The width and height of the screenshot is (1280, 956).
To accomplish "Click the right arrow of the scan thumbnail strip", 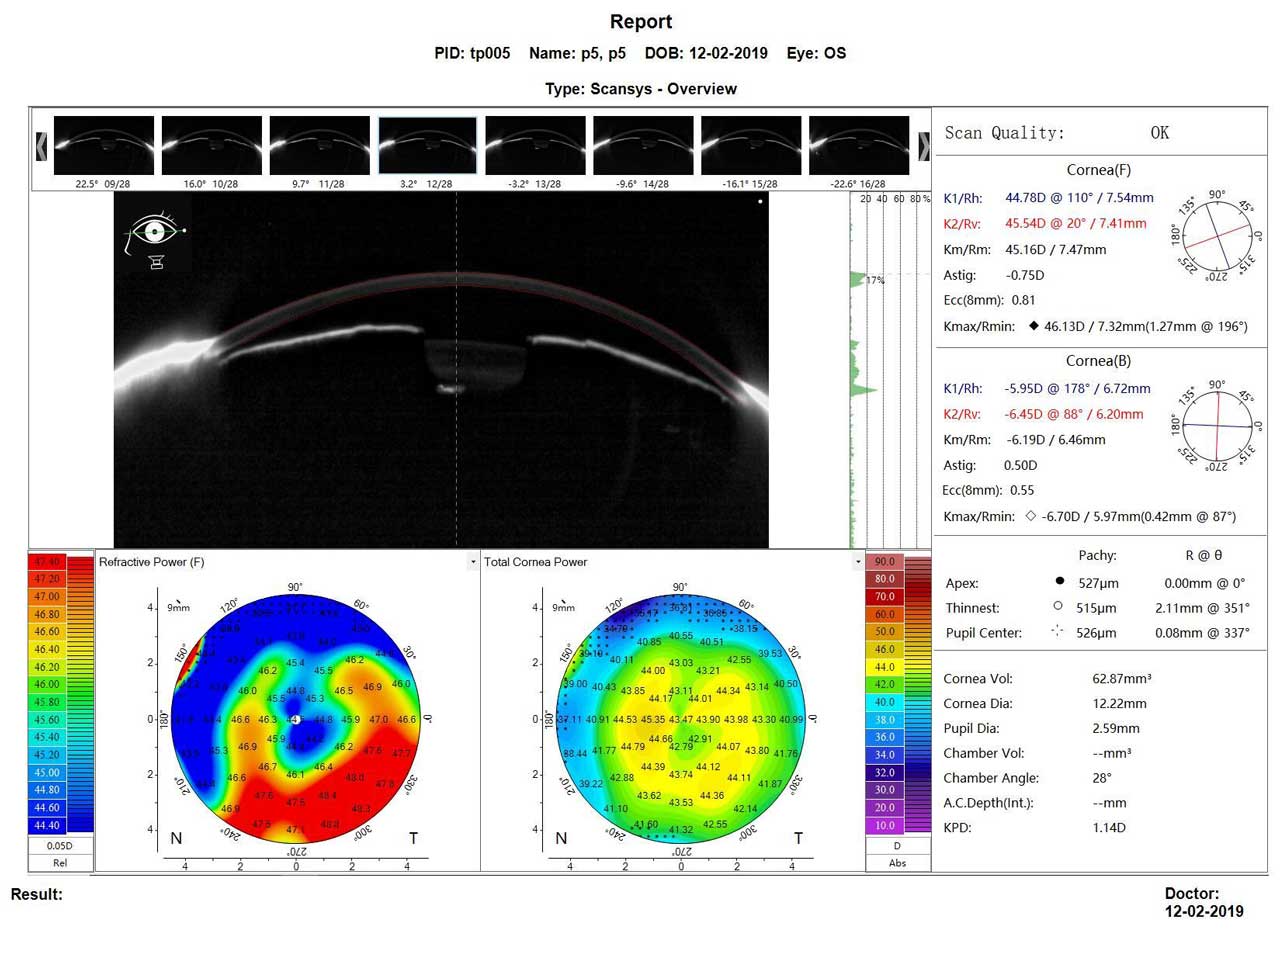I will tap(923, 146).
